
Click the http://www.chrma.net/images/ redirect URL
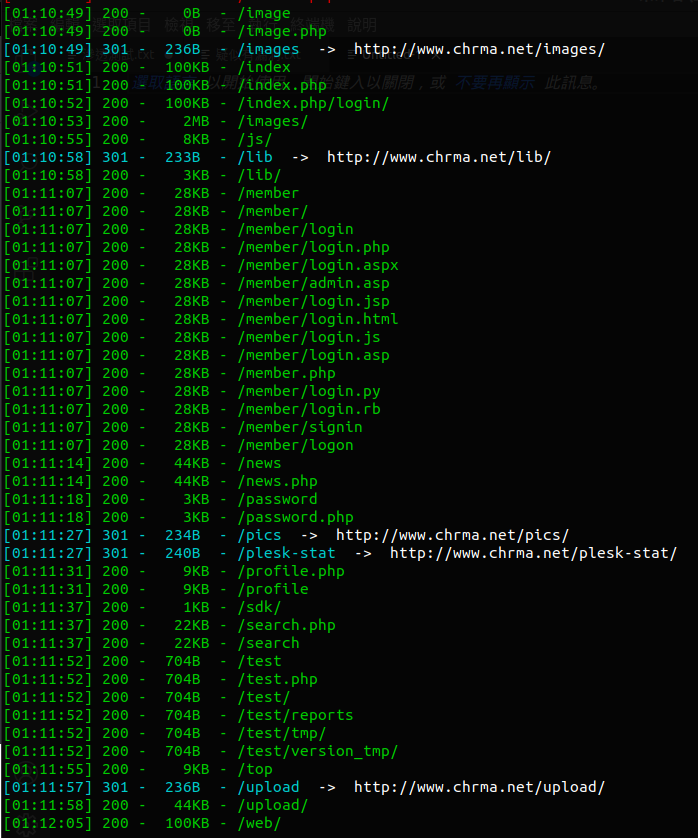tap(479, 49)
